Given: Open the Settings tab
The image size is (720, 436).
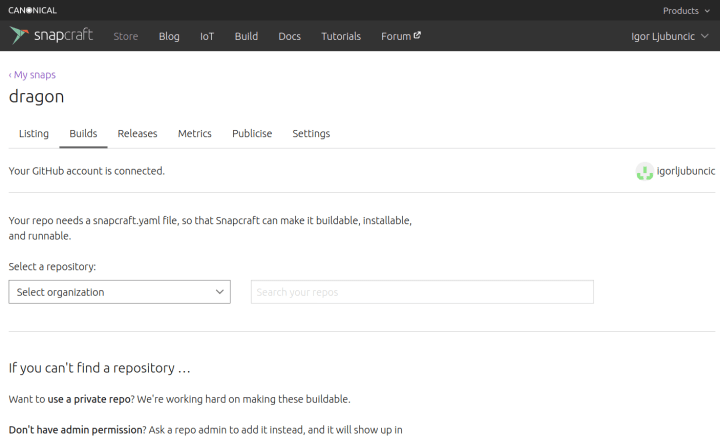Looking at the screenshot, I should point(311,134).
